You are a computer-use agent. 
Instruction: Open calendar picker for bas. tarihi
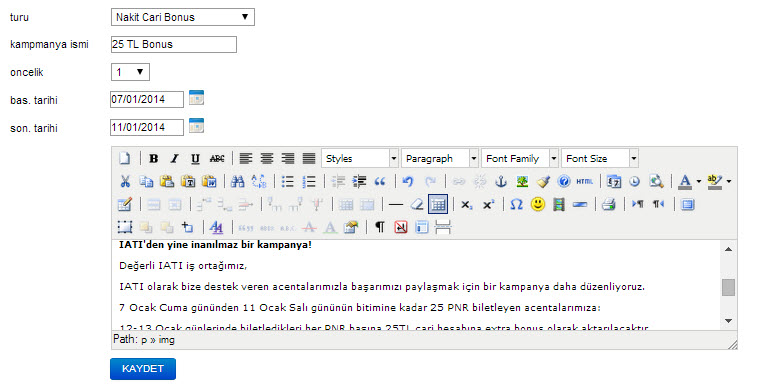tap(196, 98)
